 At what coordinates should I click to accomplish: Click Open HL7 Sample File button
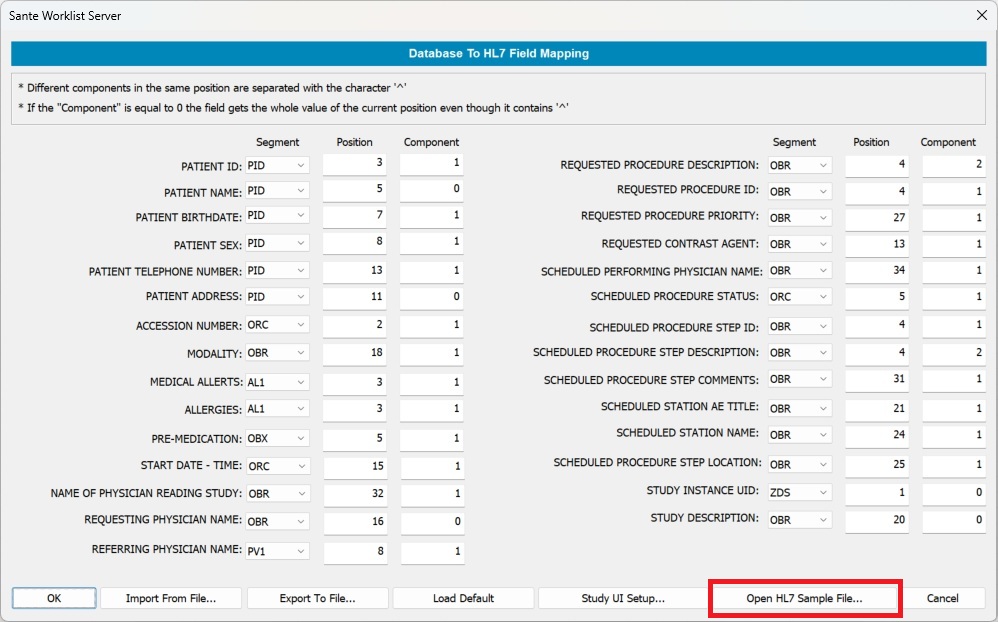pyautogui.click(x=804, y=598)
